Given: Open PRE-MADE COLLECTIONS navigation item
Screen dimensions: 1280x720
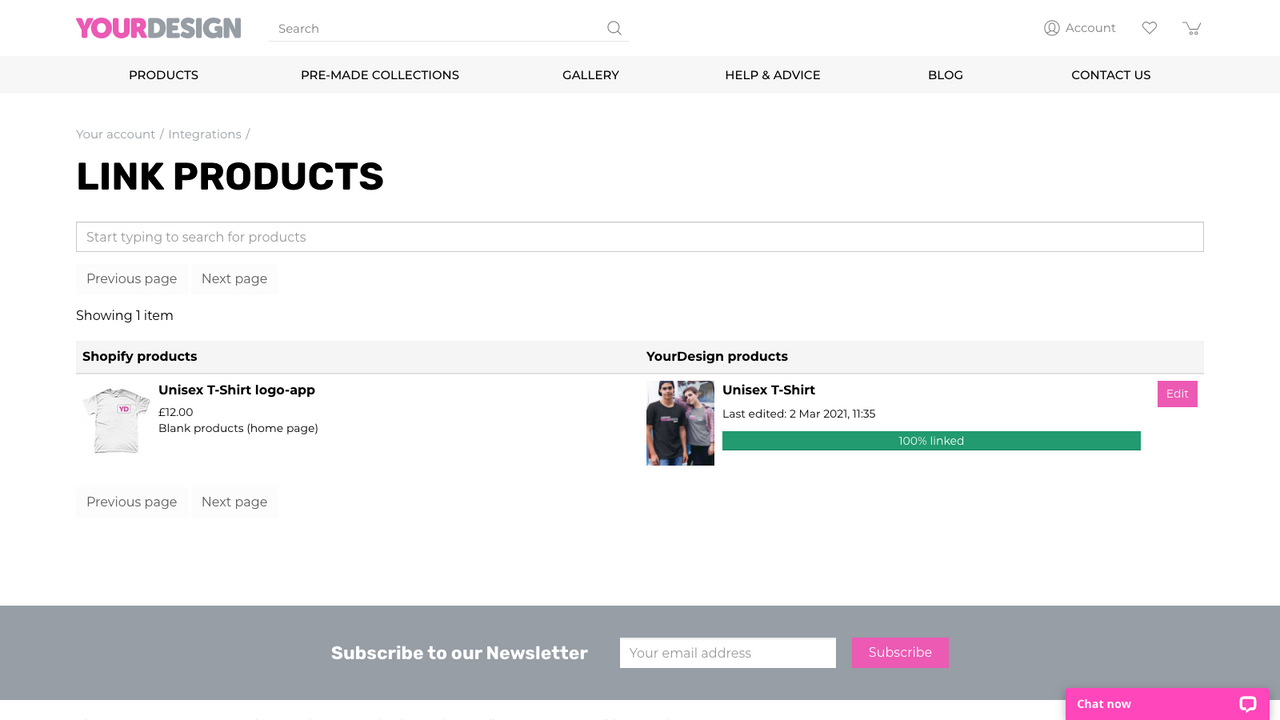Looking at the screenshot, I should 380,74.
